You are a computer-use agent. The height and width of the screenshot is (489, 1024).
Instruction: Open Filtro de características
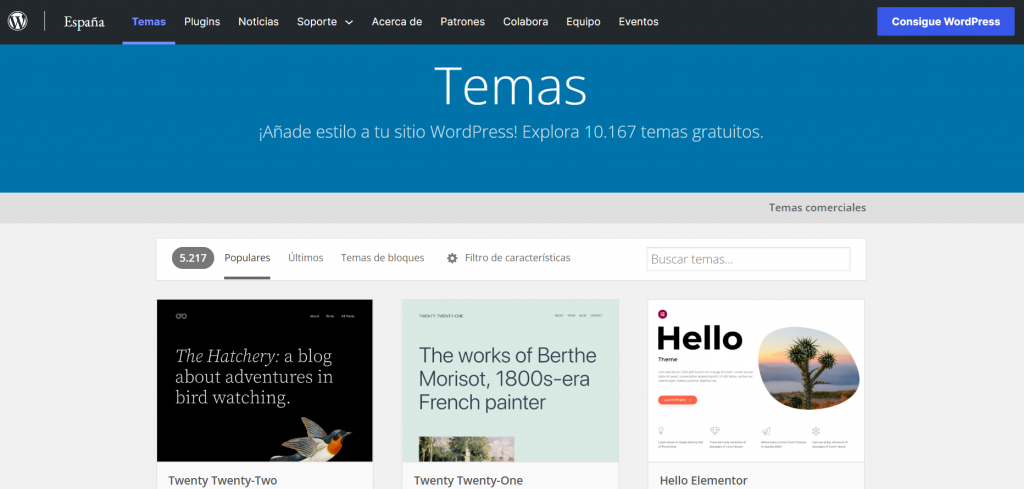pos(517,258)
